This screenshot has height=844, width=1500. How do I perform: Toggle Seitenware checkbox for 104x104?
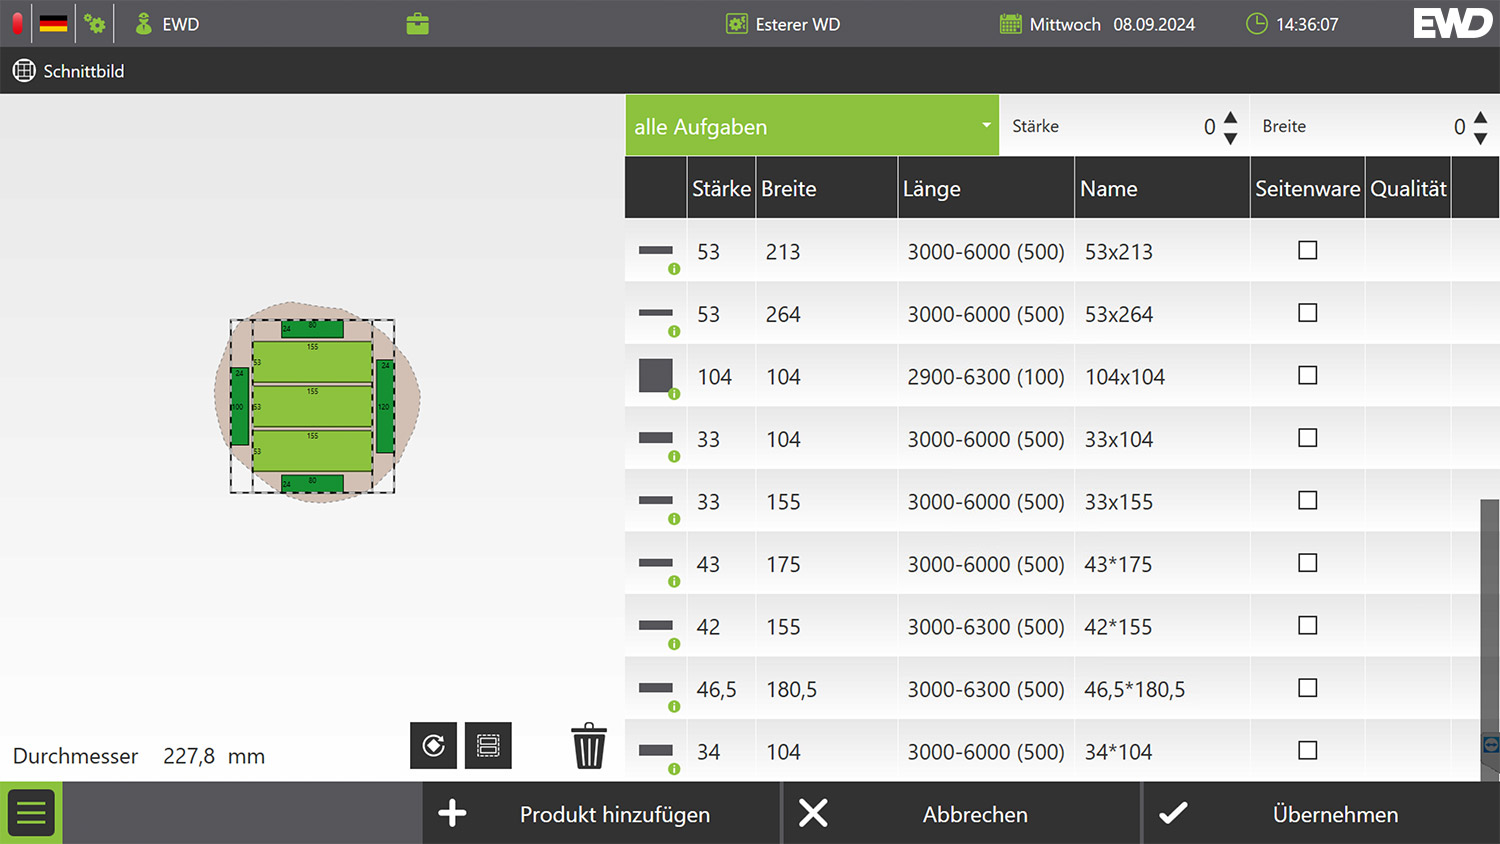click(x=1307, y=375)
